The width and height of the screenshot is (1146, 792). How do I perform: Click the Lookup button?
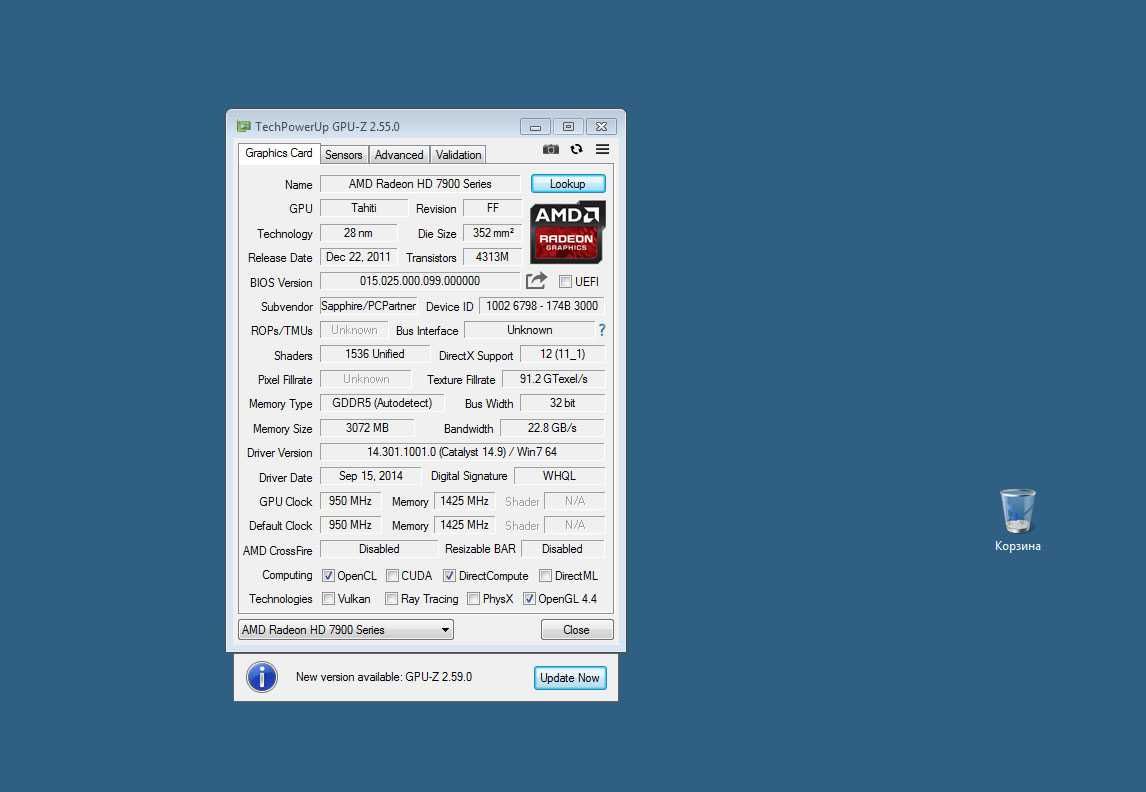click(568, 183)
